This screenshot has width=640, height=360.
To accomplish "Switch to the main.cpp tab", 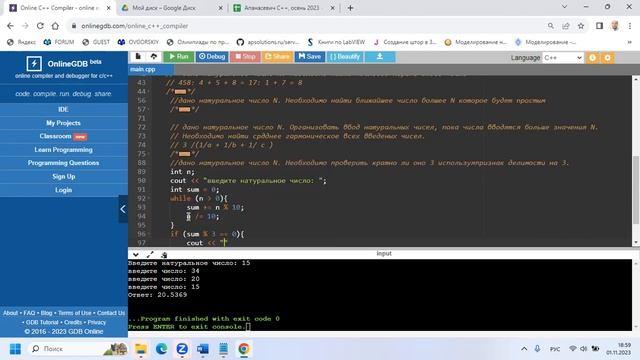I will pyautogui.click(x=143, y=69).
